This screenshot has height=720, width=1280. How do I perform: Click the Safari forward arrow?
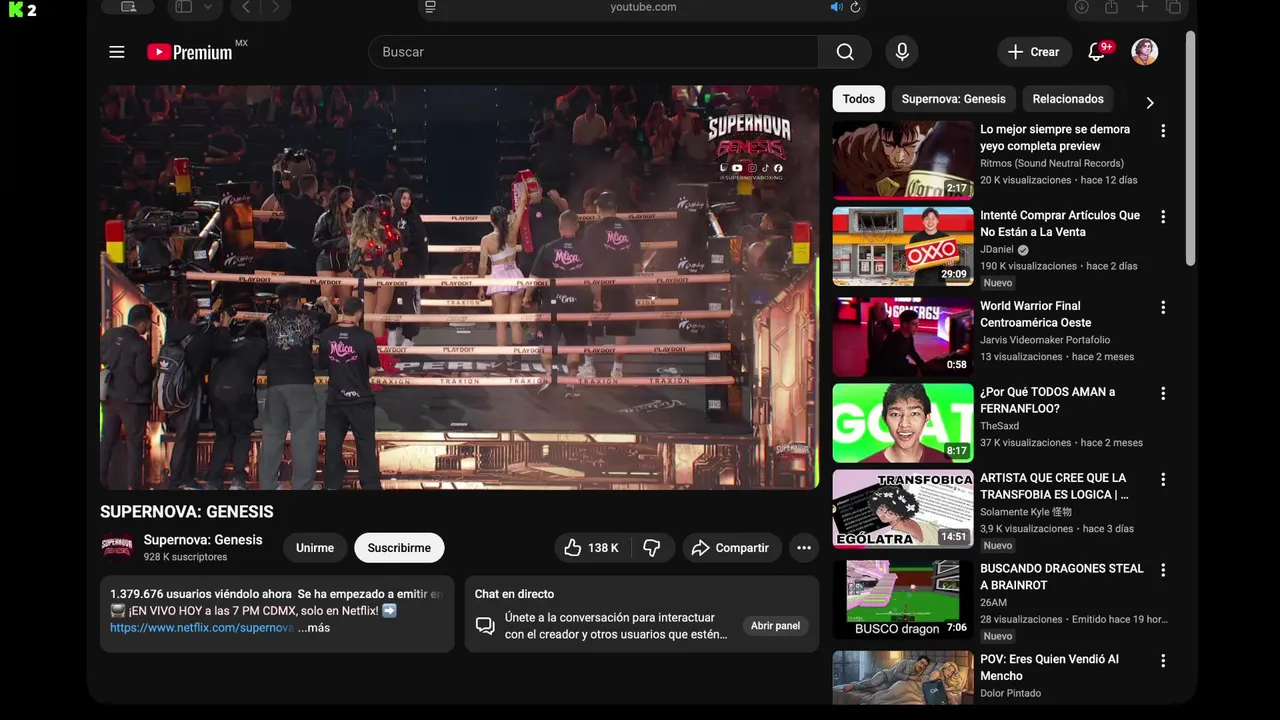click(x=276, y=7)
